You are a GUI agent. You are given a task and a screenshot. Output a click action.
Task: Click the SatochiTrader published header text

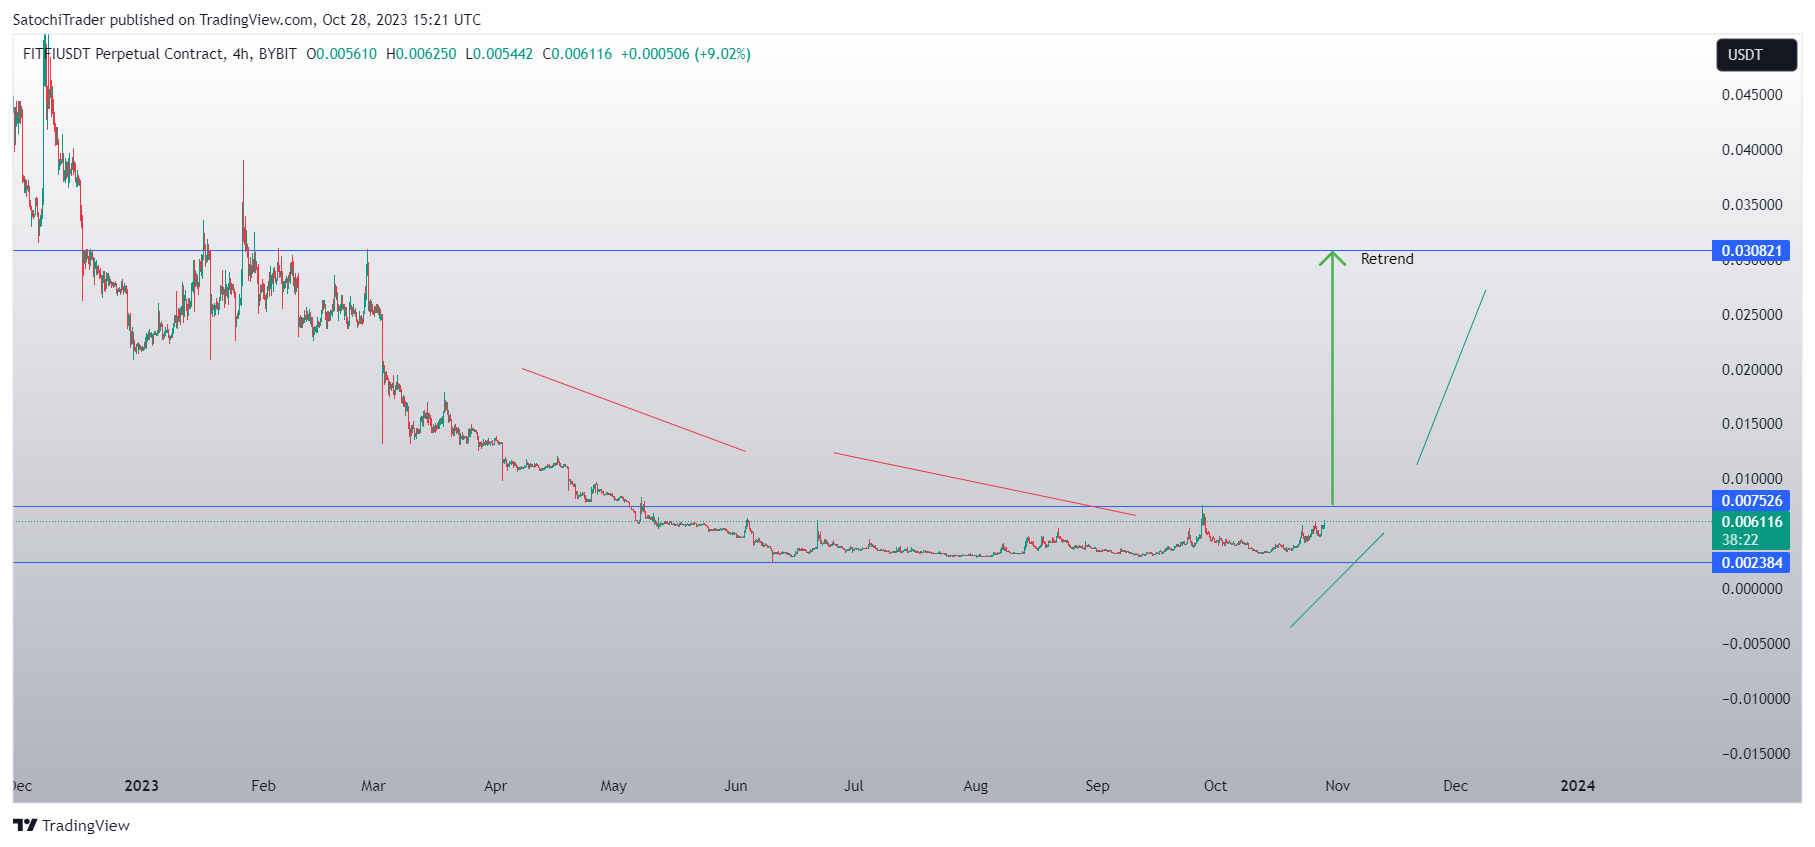246,20
